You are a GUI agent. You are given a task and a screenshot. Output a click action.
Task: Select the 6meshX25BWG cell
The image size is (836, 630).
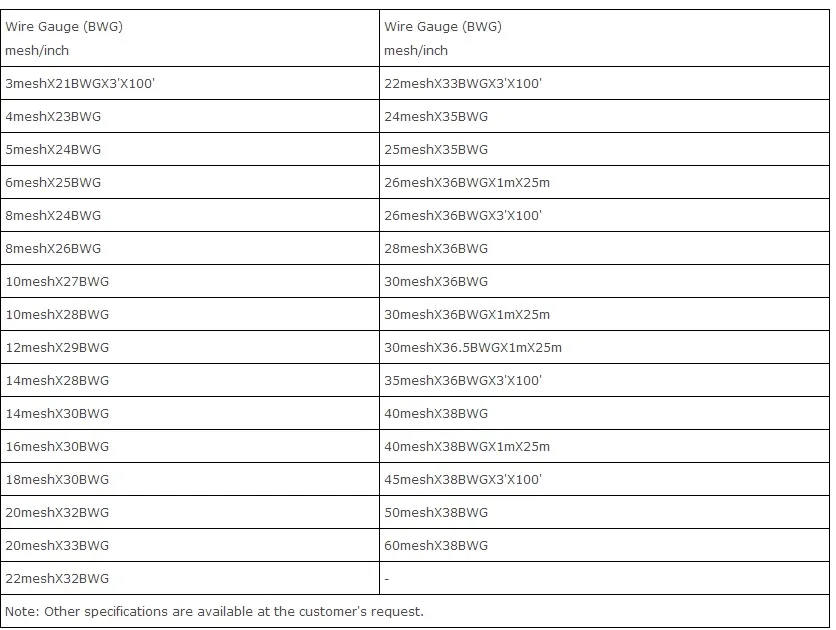54,183
